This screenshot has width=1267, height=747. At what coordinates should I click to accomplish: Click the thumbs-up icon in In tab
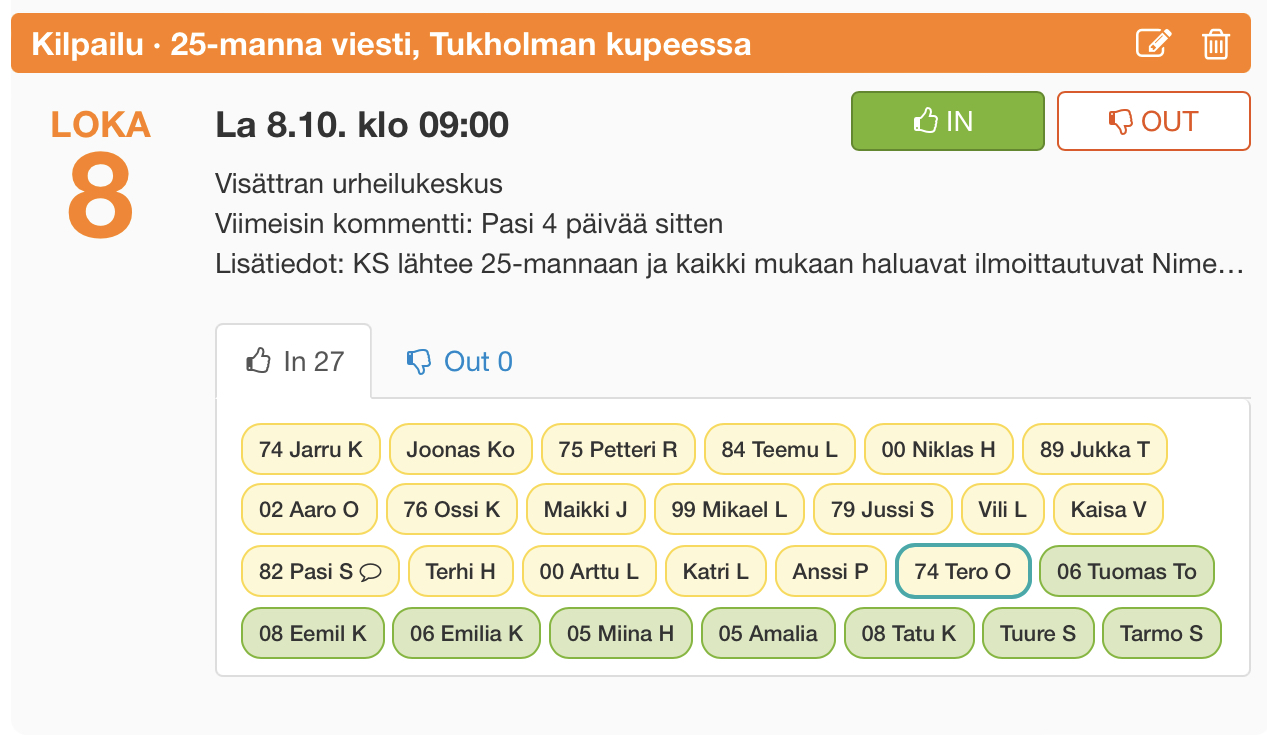click(x=259, y=361)
